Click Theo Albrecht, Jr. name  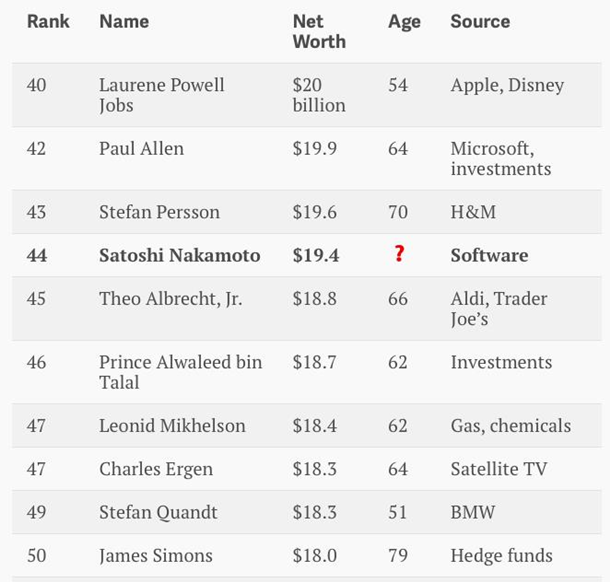point(170,298)
